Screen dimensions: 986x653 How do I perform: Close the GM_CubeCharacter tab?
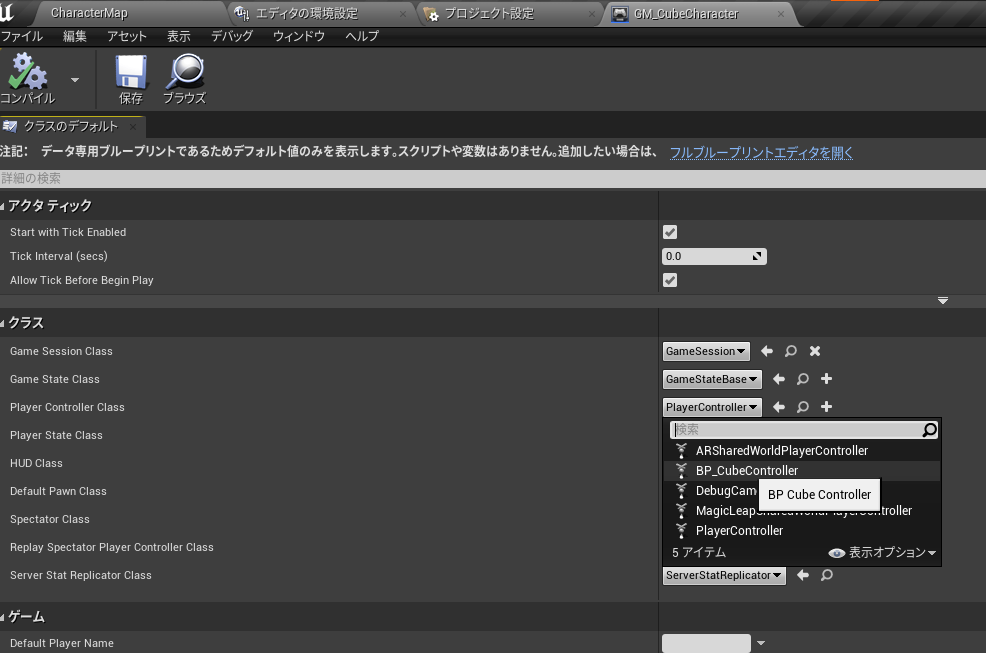(x=780, y=14)
